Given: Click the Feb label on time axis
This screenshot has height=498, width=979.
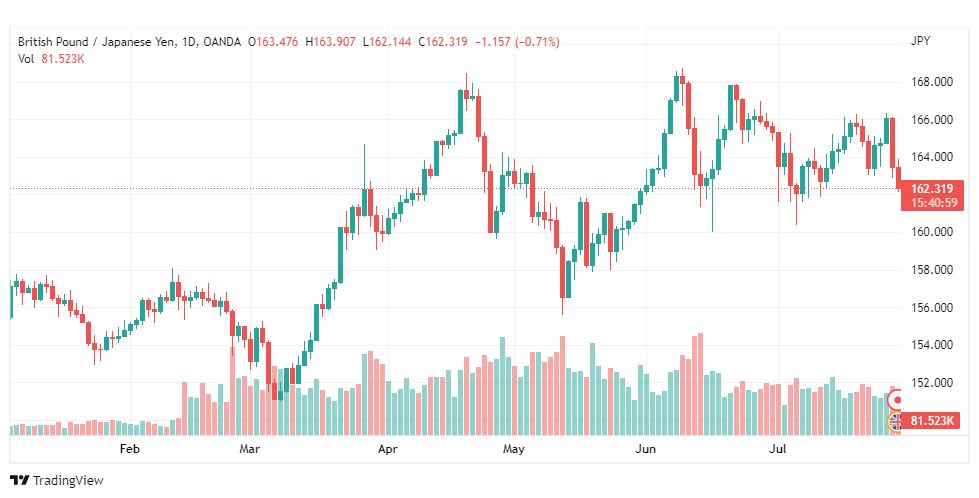Looking at the screenshot, I should (x=129, y=450).
